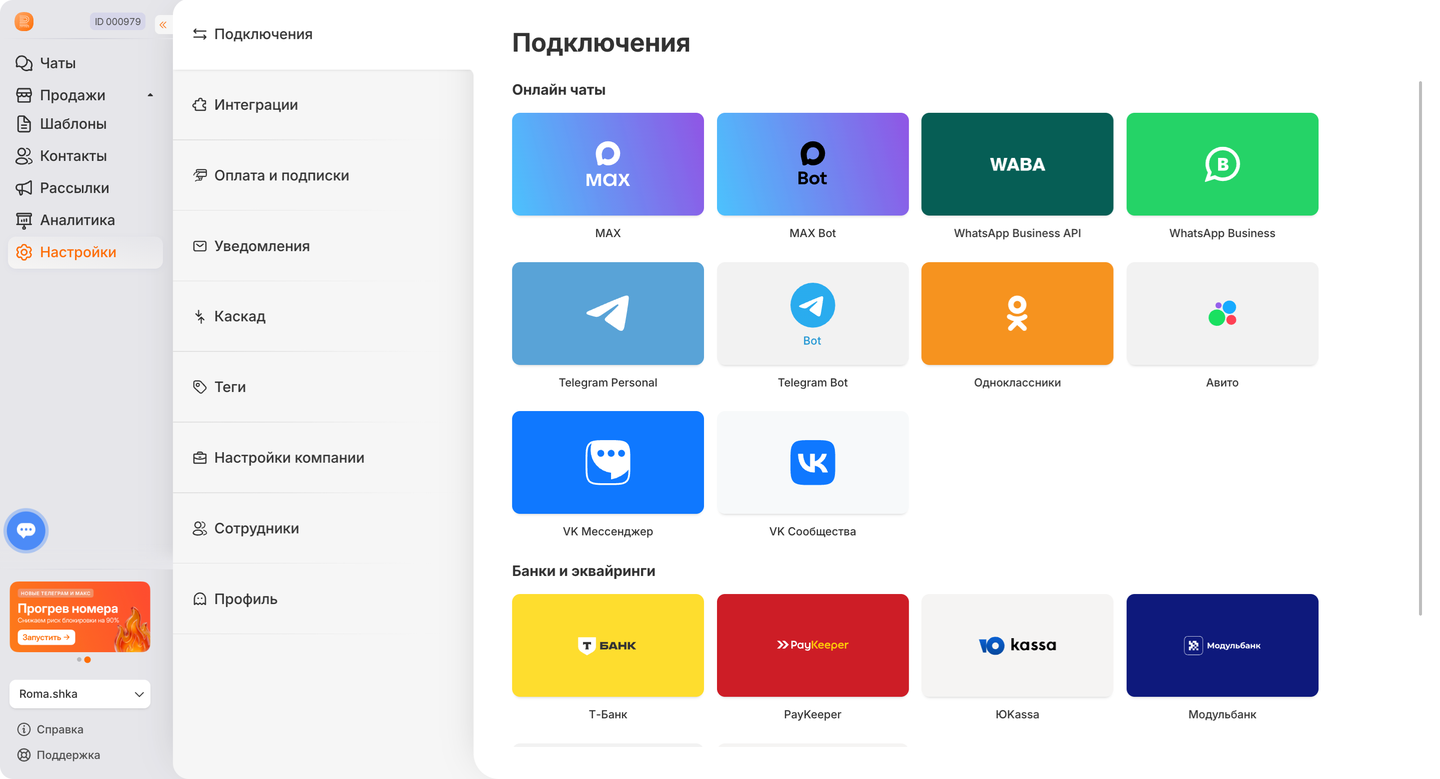
Task: Select the Интеграции settings tab
Action: pyautogui.click(x=323, y=105)
